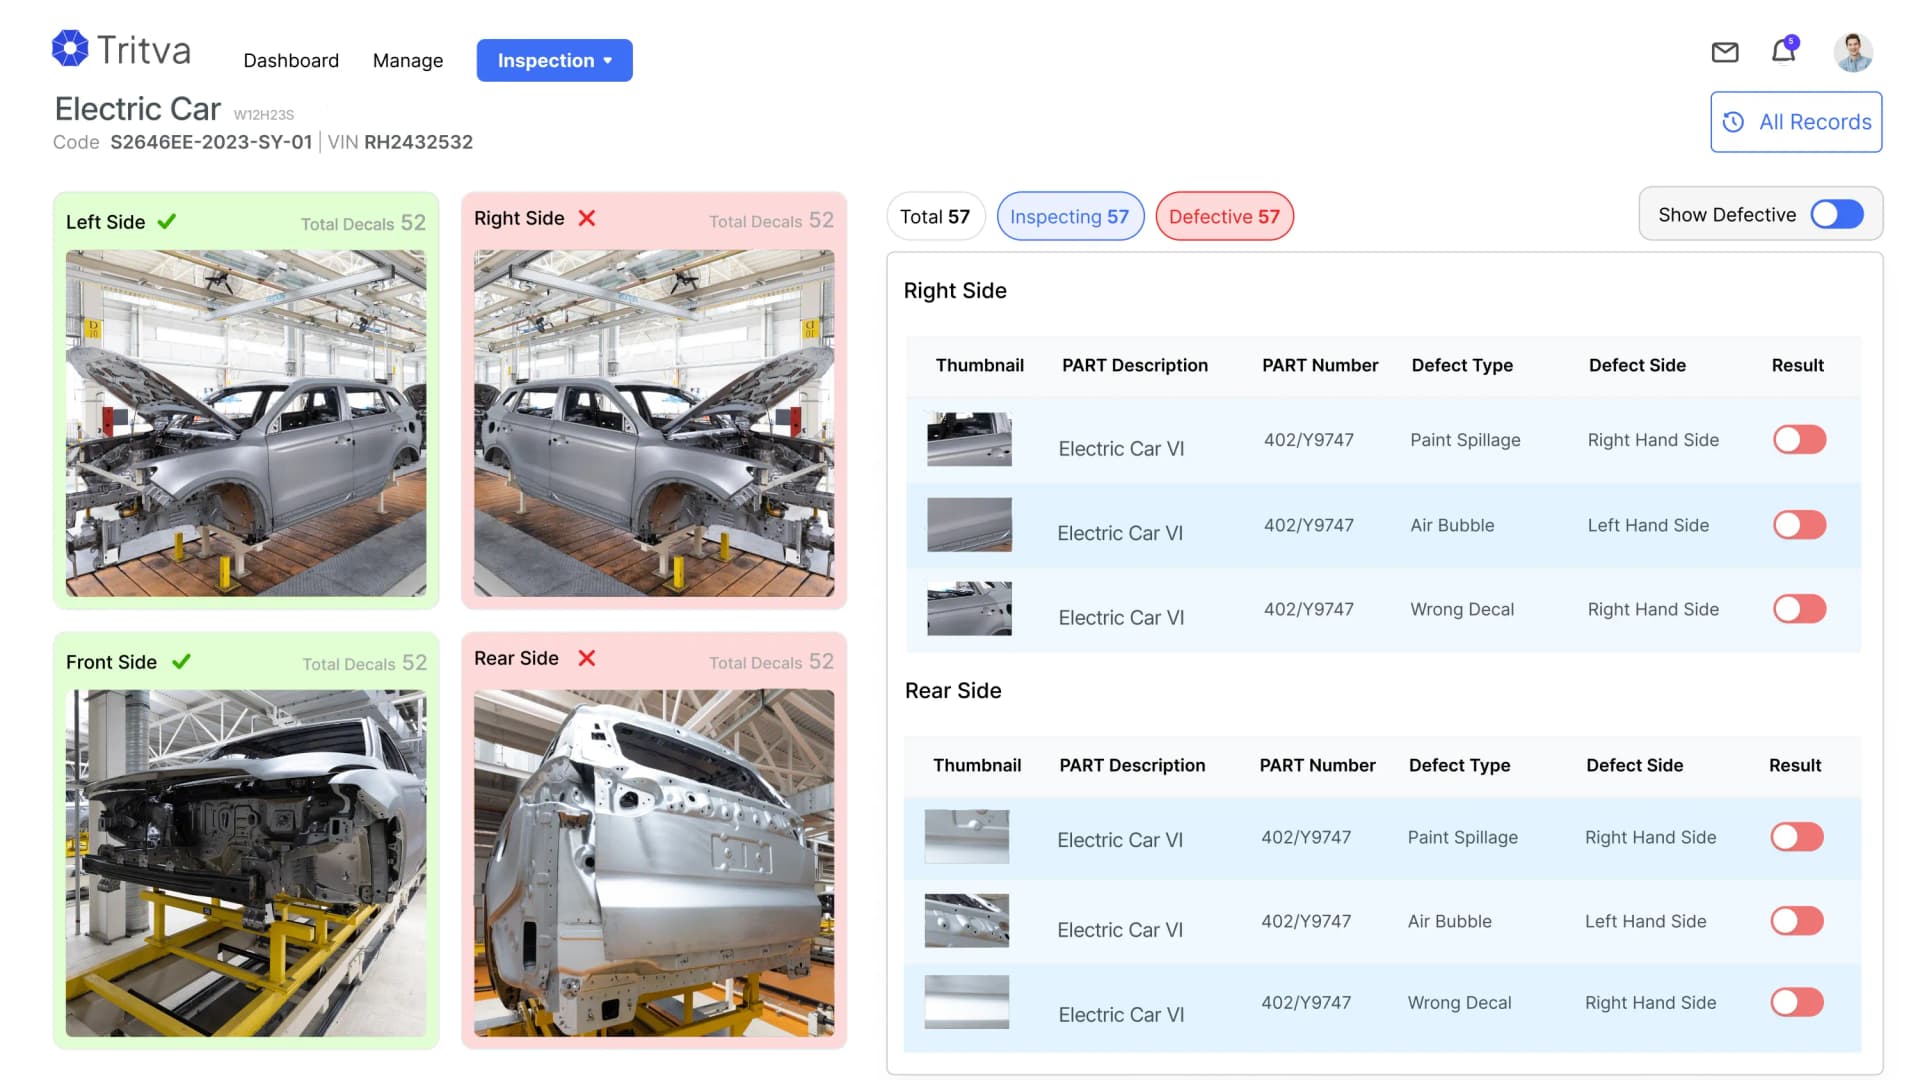Click the user profile avatar
This screenshot has height=1080, width=1920.
[x=1853, y=51]
